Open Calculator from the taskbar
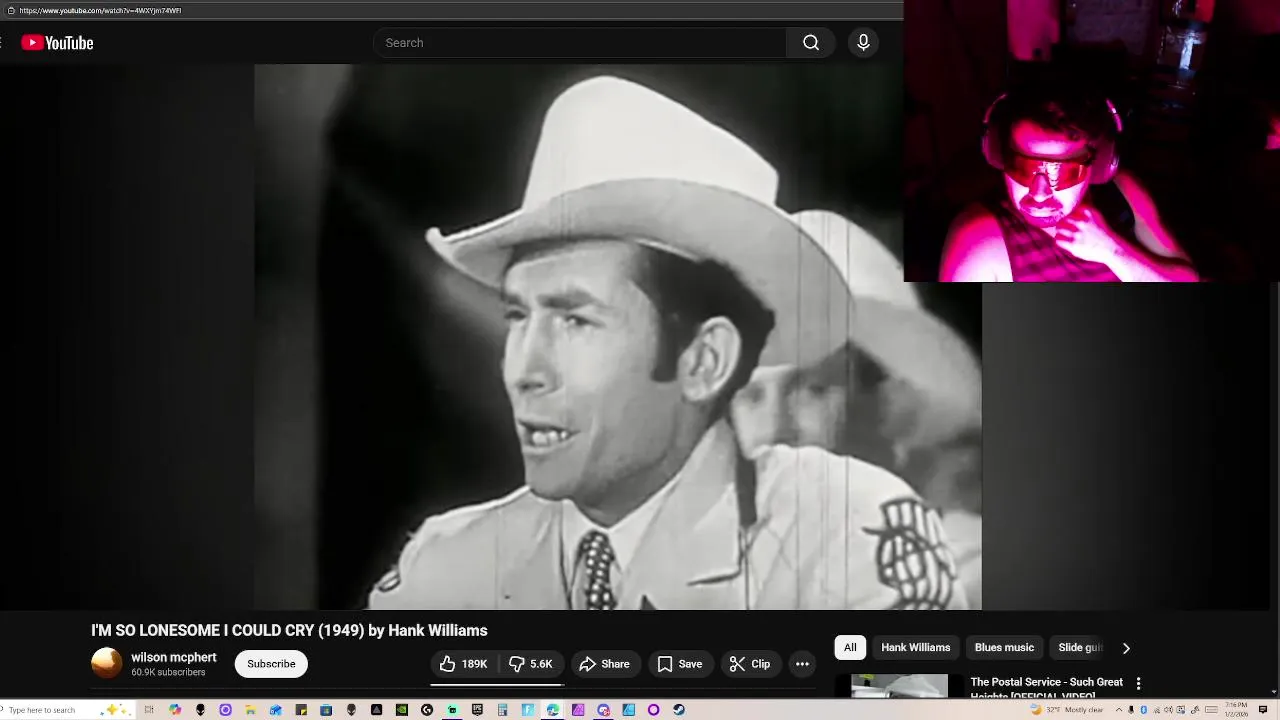The width and height of the screenshot is (1280, 720). pos(502,710)
